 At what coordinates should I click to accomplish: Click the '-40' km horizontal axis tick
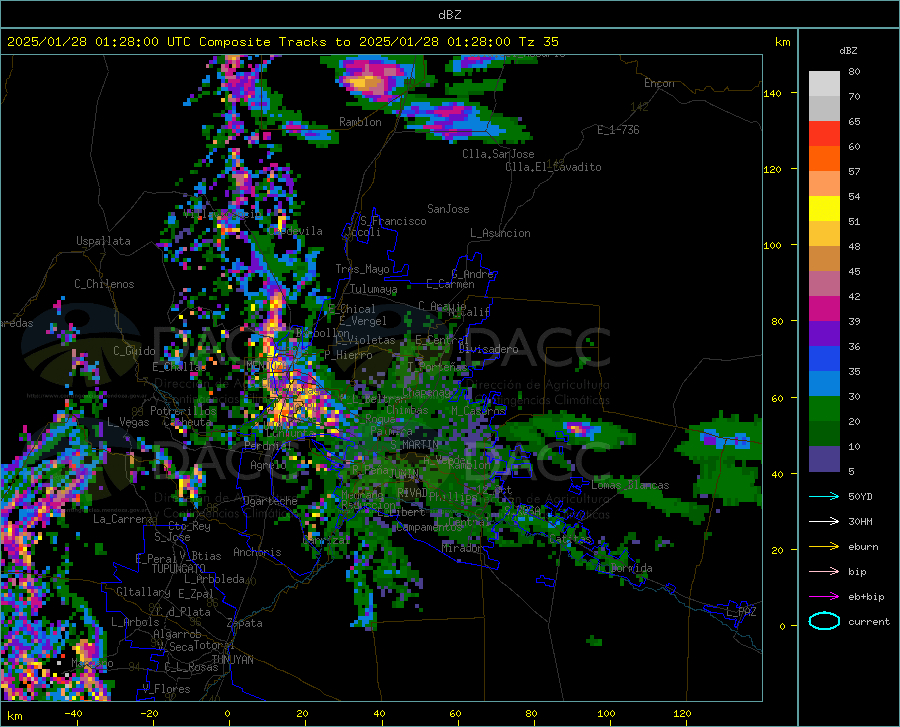pos(73,713)
